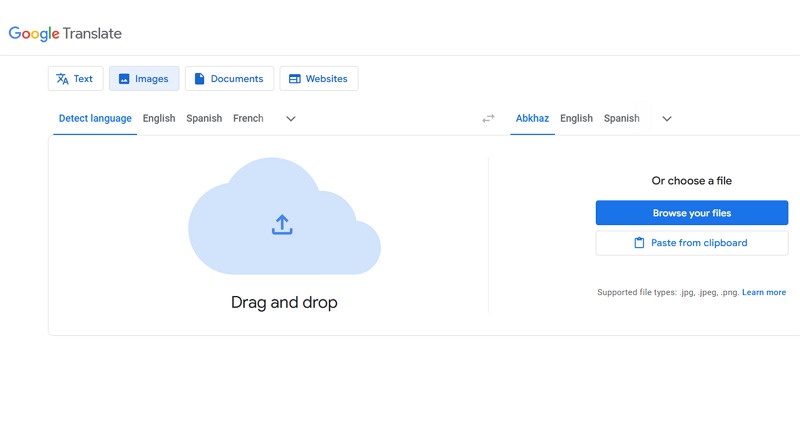800x441 pixels.
Task: Click the upload arrow icon in cloud
Action: pyautogui.click(x=282, y=225)
